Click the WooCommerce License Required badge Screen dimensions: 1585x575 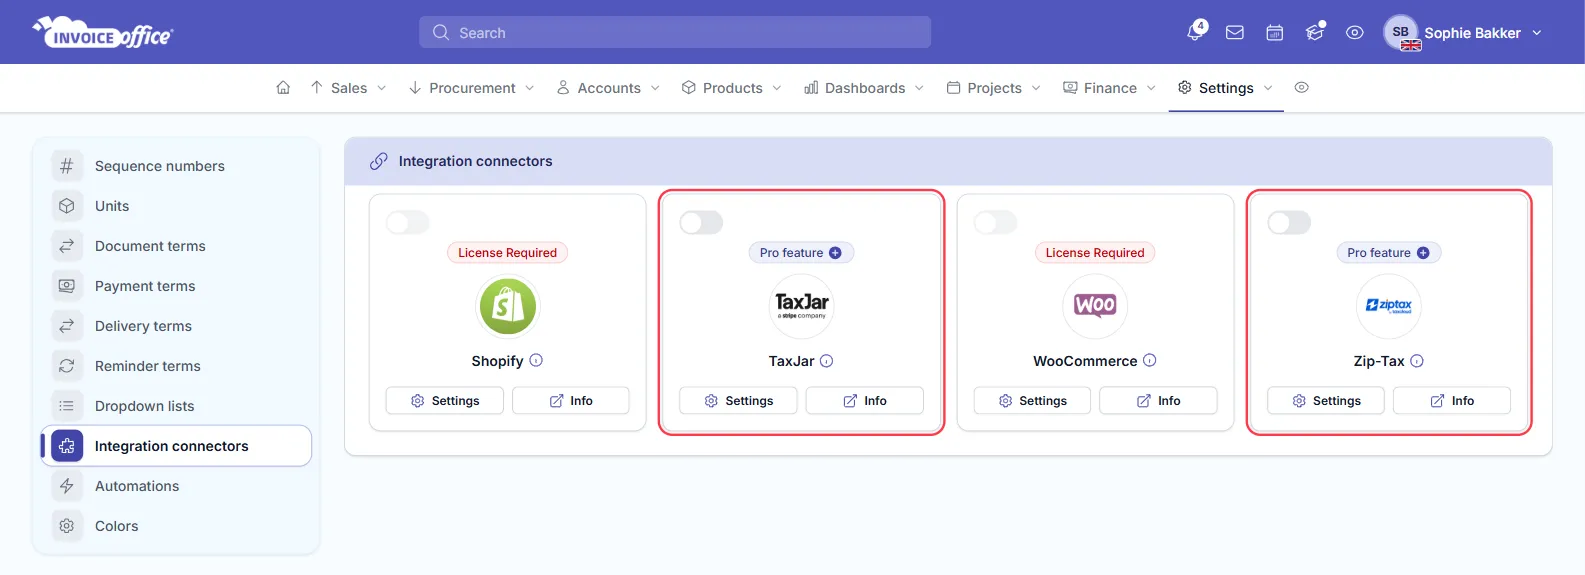point(1095,253)
